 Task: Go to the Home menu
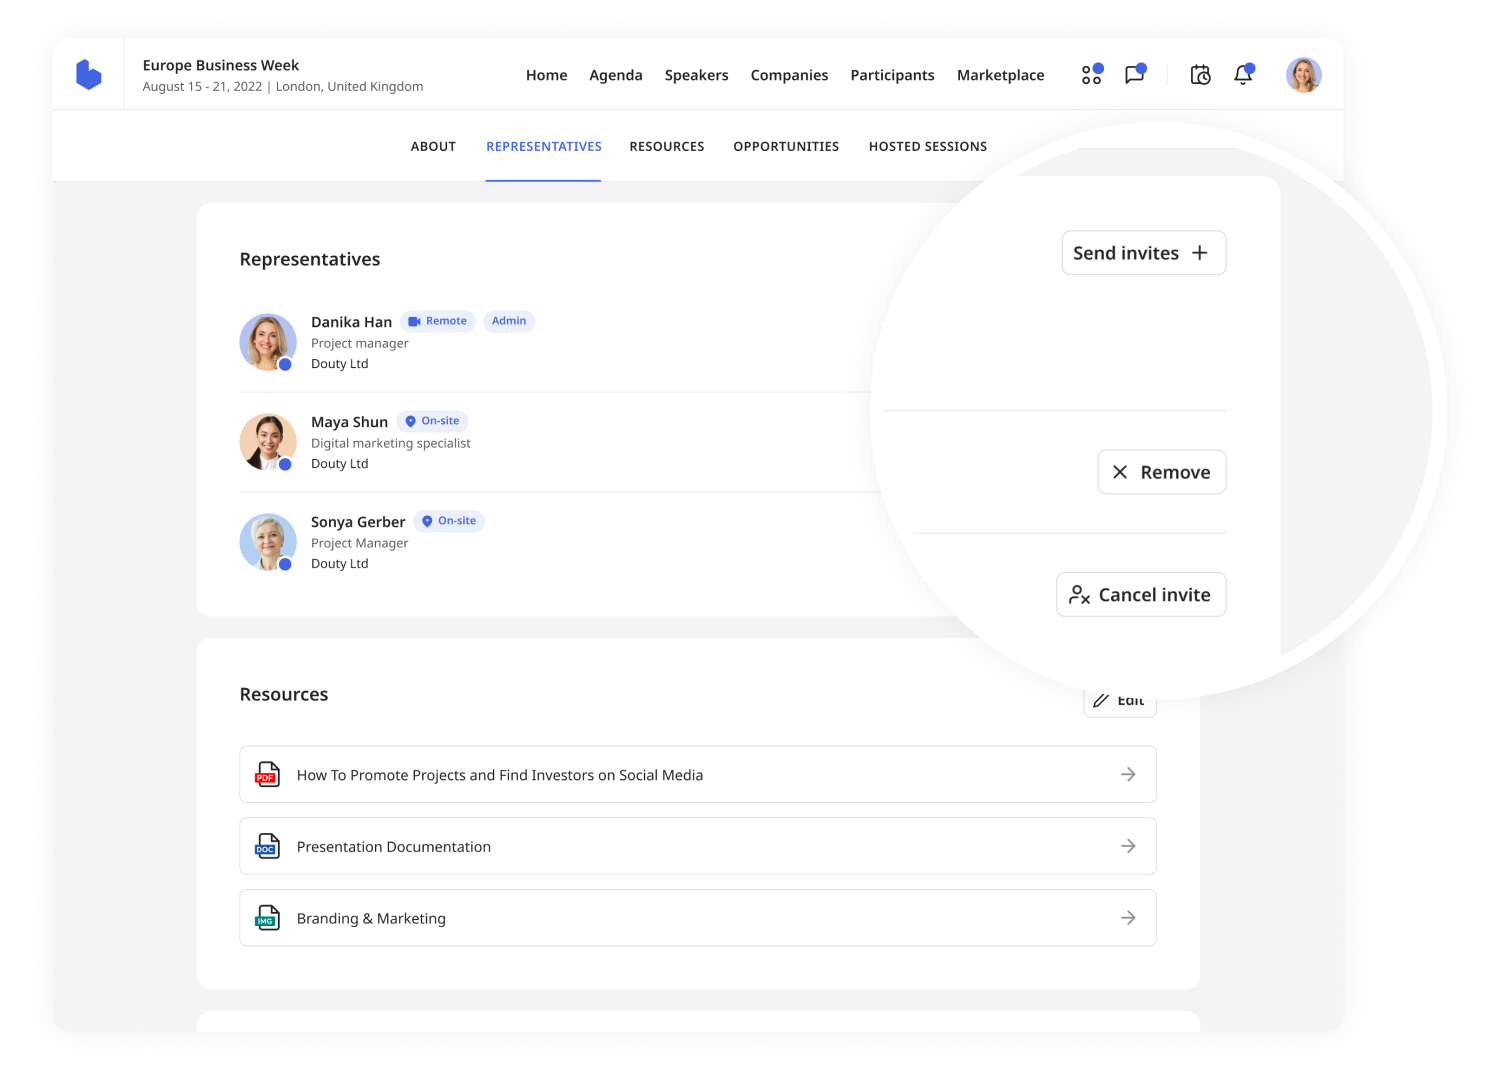547,75
